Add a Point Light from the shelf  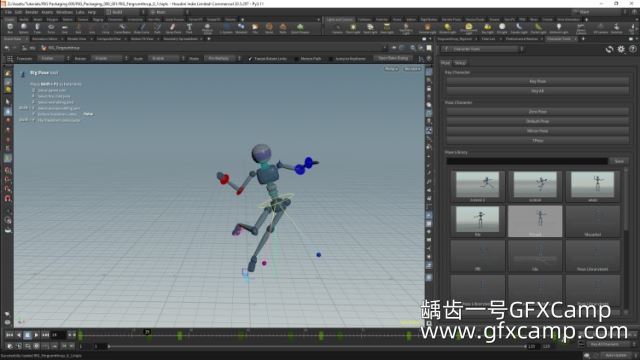(353, 28)
